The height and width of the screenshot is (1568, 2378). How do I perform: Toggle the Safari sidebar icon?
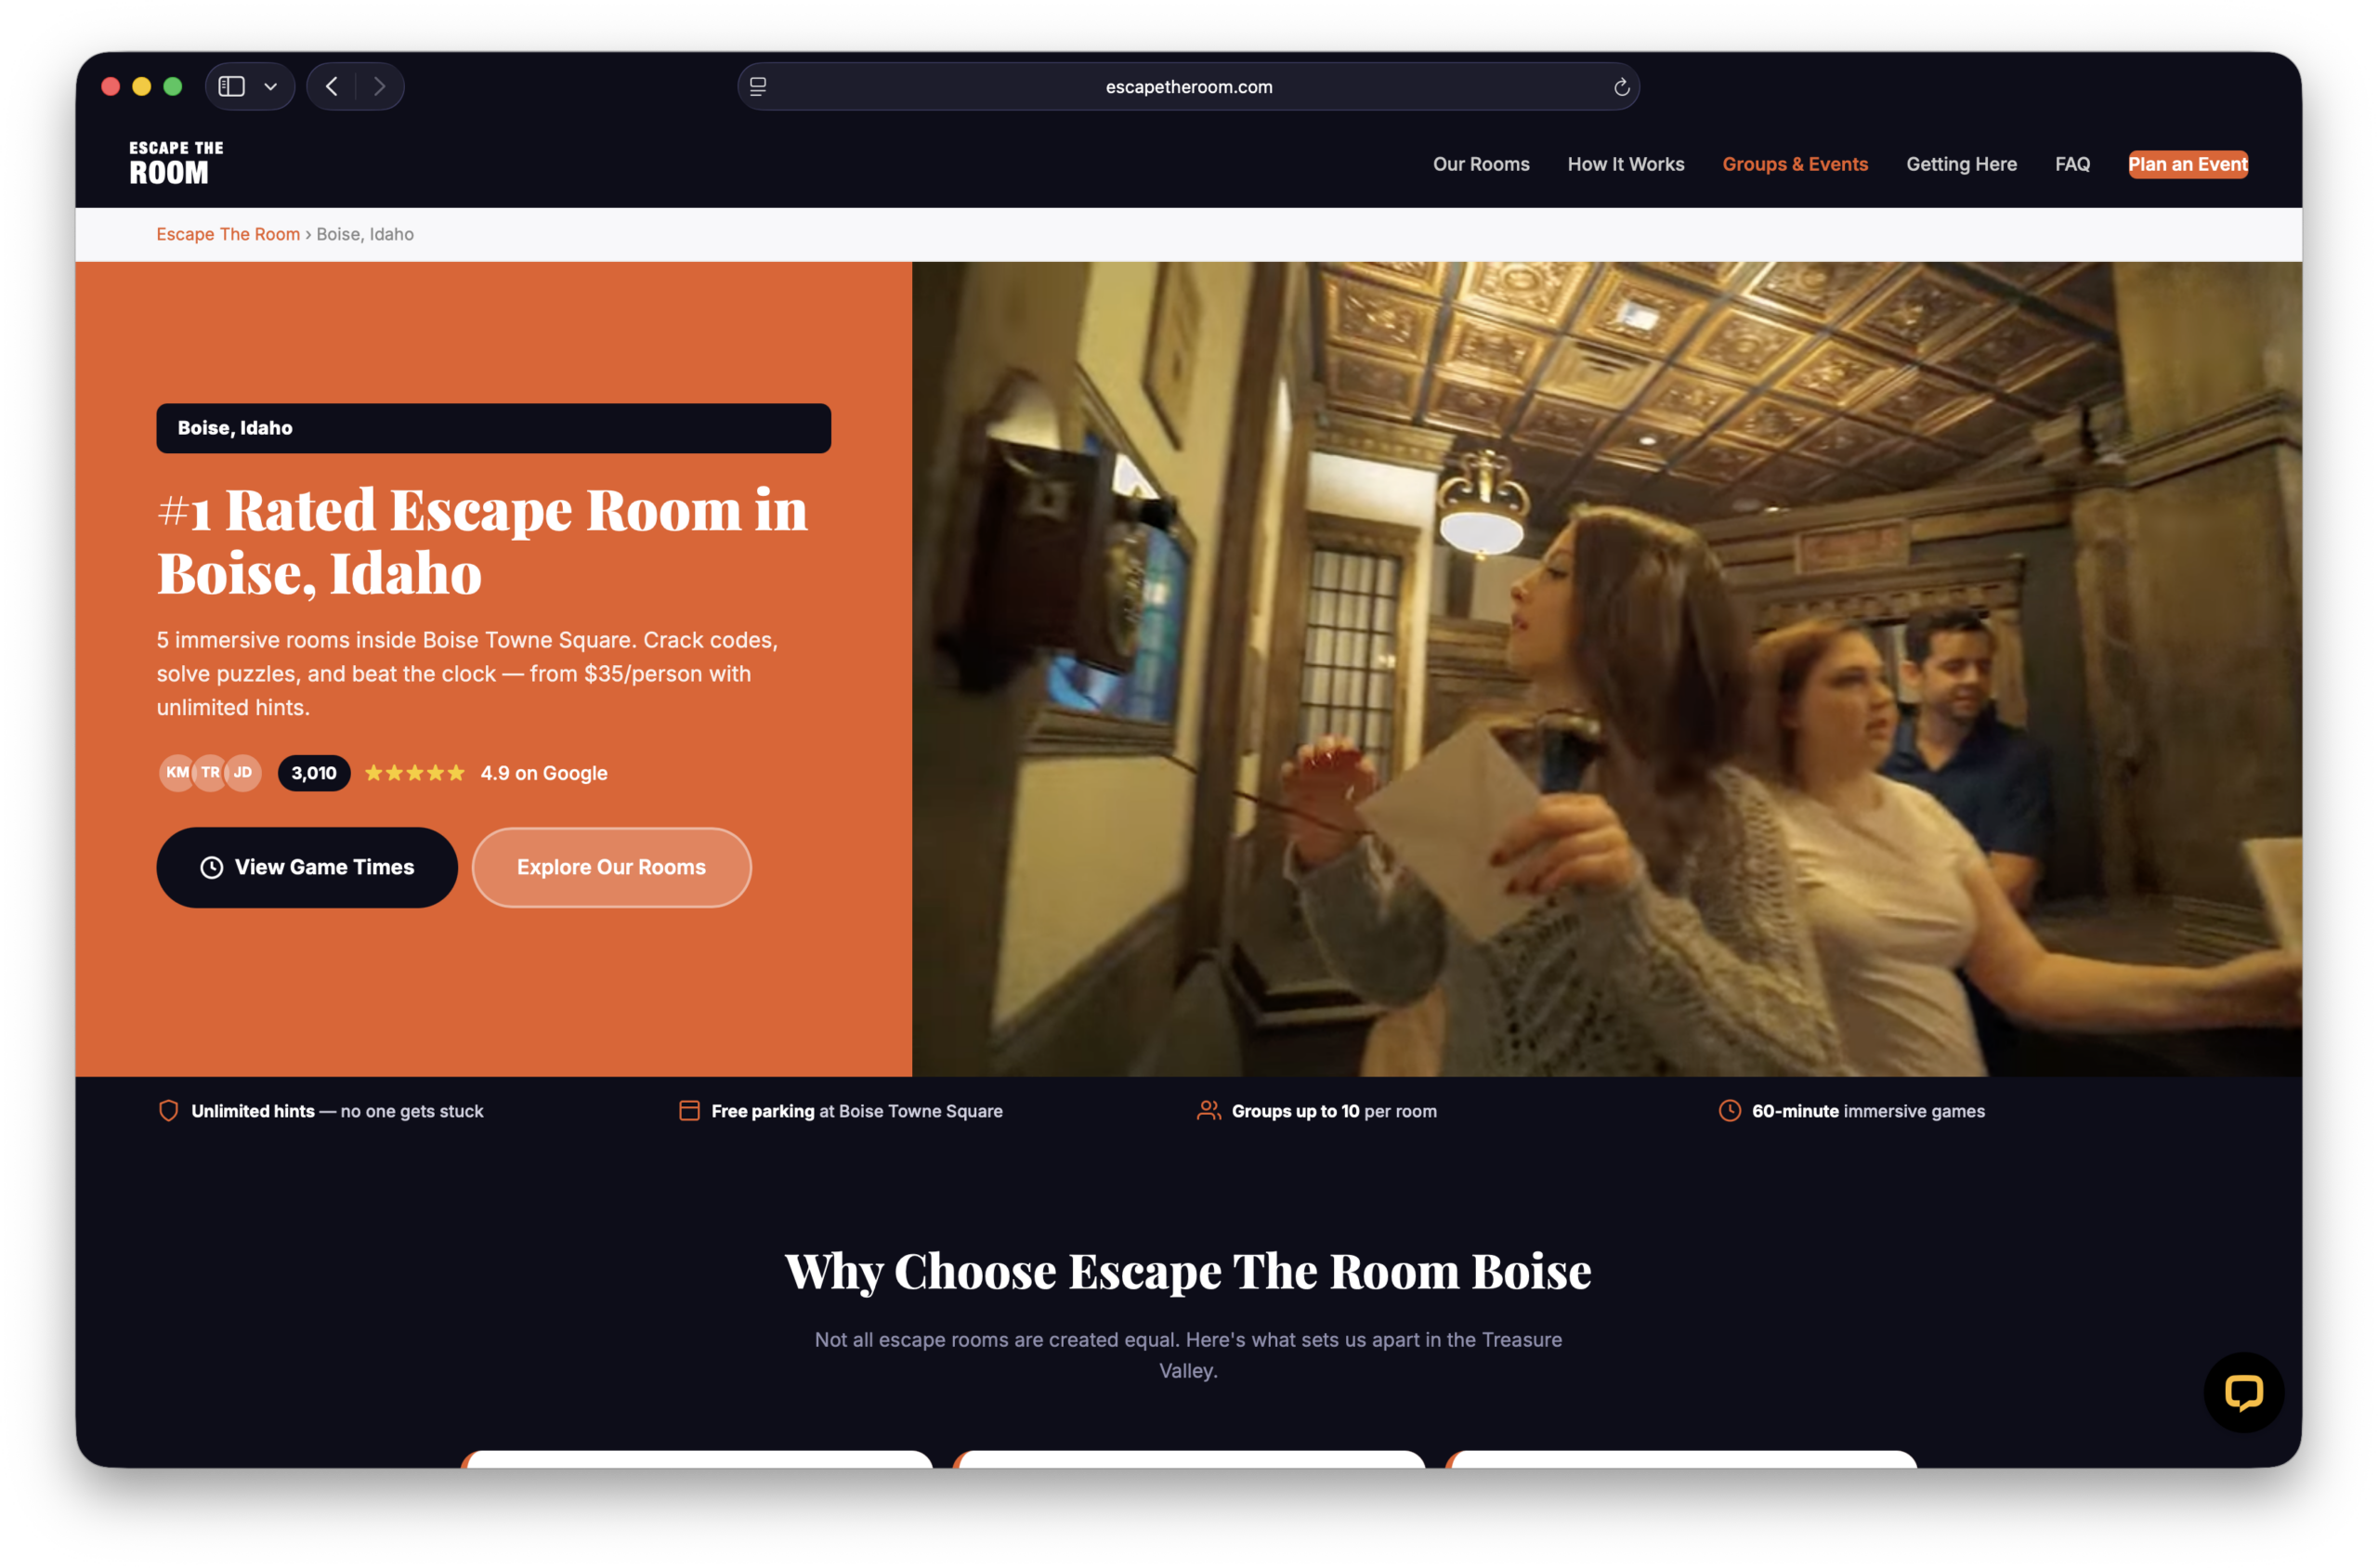tap(231, 87)
